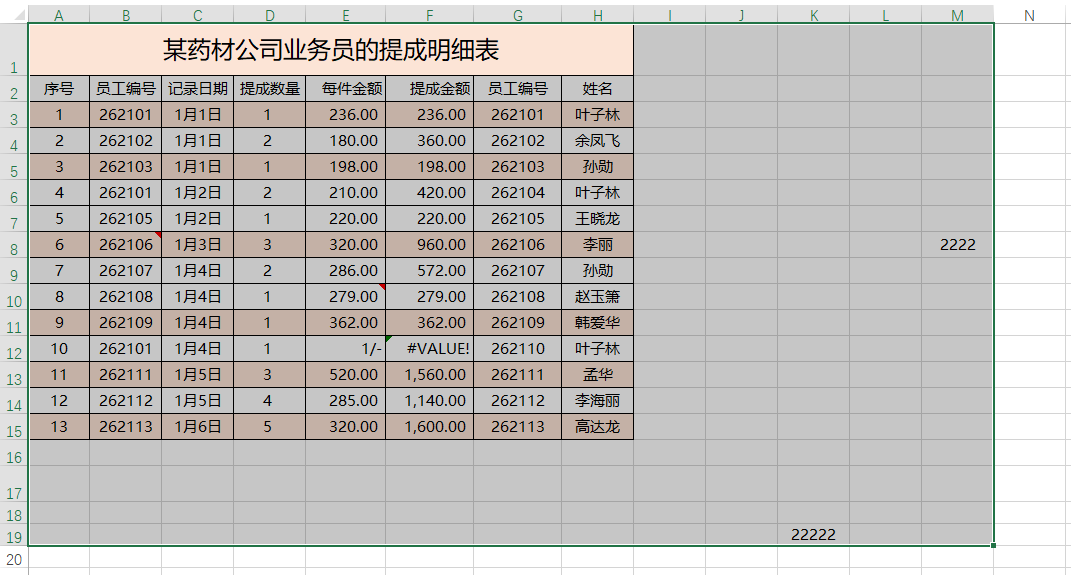Select name cell 李海丽

[x=598, y=401]
